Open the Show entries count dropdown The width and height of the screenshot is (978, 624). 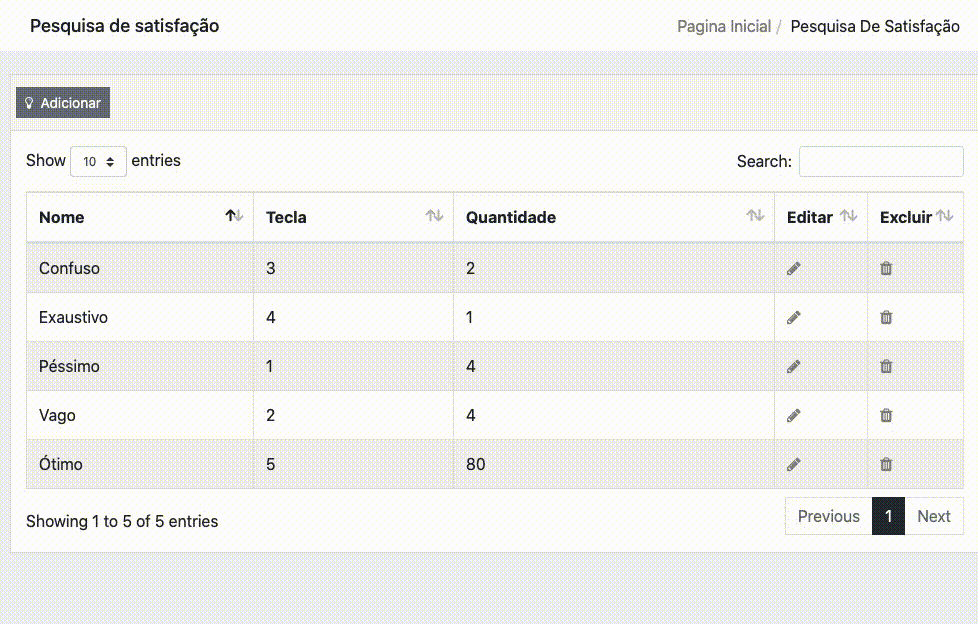pyautogui.click(x=98, y=161)
